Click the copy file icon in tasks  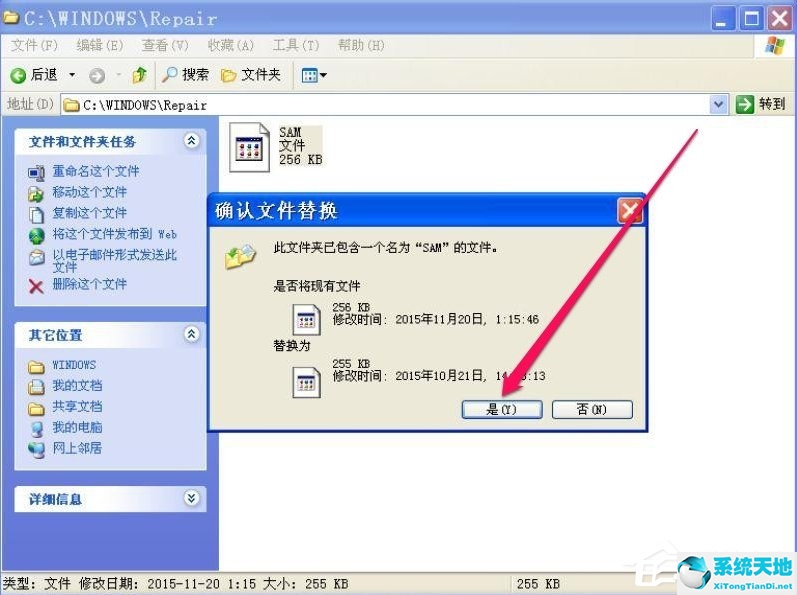pyautogui.click(x=36, y=215)
